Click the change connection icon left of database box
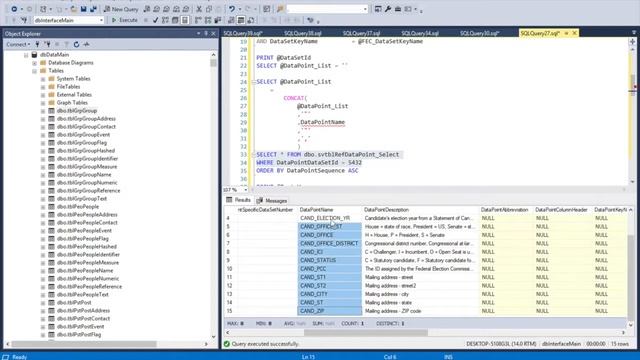640x360 pixels. [24, 20]
